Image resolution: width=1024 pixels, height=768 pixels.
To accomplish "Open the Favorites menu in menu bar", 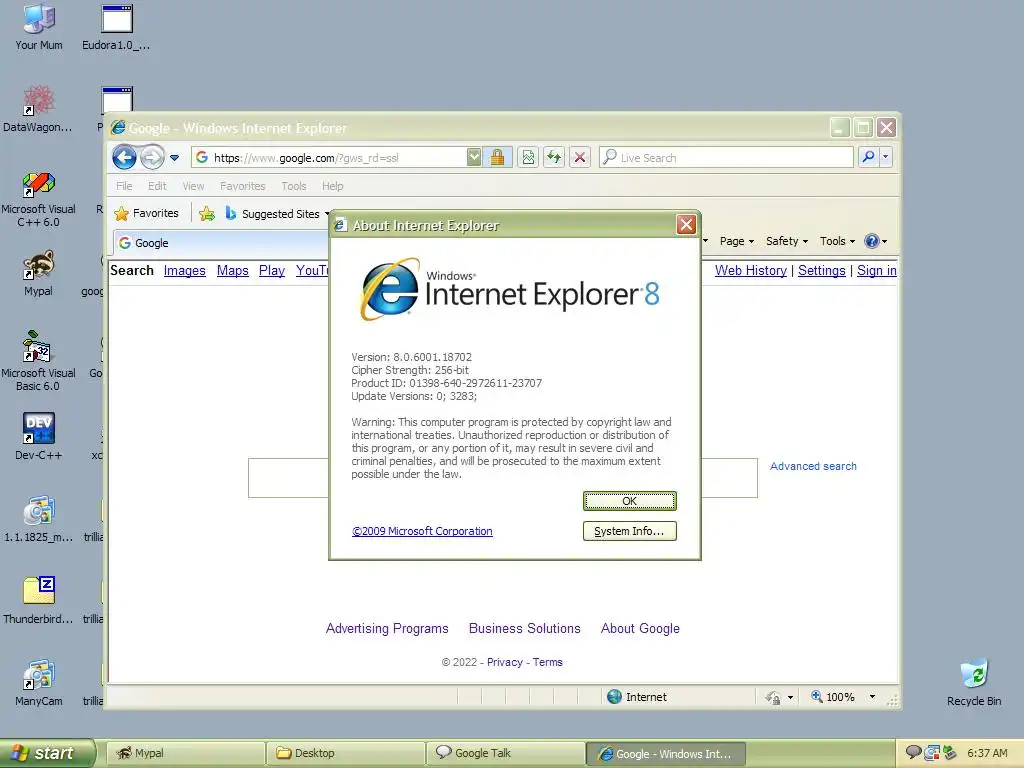I will point(242,186).
